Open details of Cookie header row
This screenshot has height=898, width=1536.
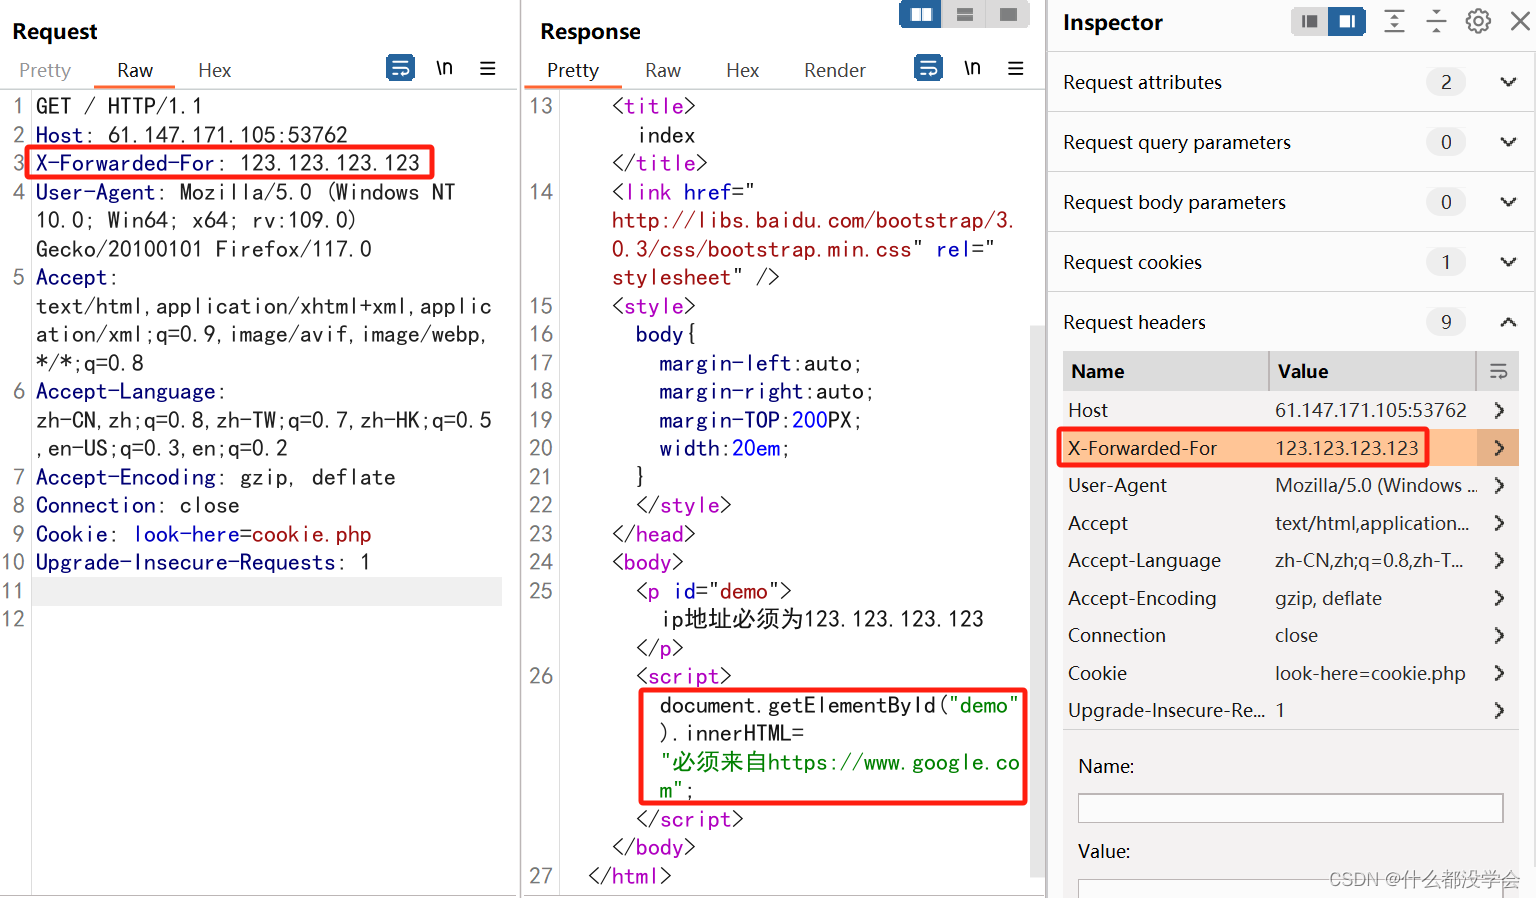1499,673
